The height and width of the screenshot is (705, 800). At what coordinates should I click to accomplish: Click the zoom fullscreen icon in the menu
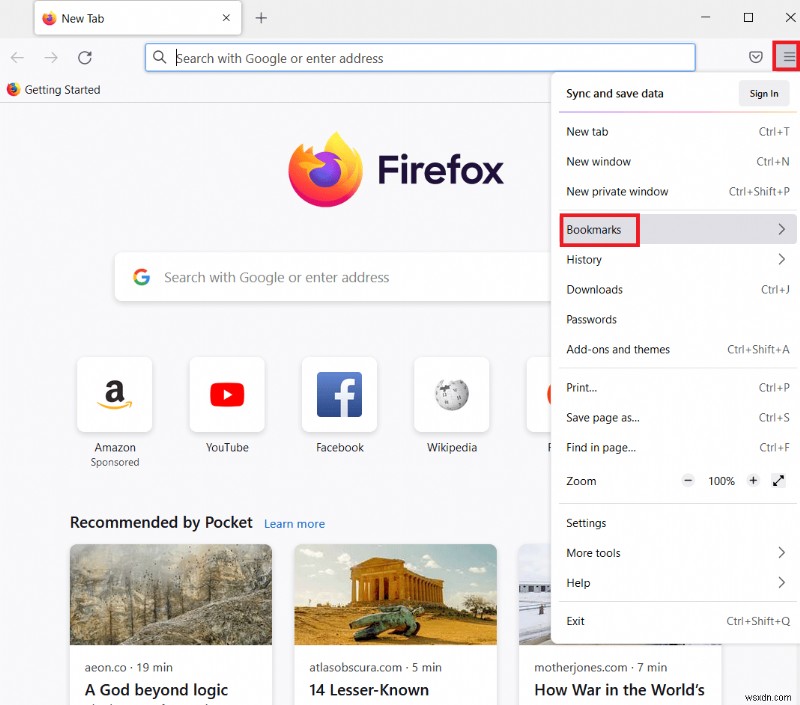pyautogui.click(x=778, y=481)
